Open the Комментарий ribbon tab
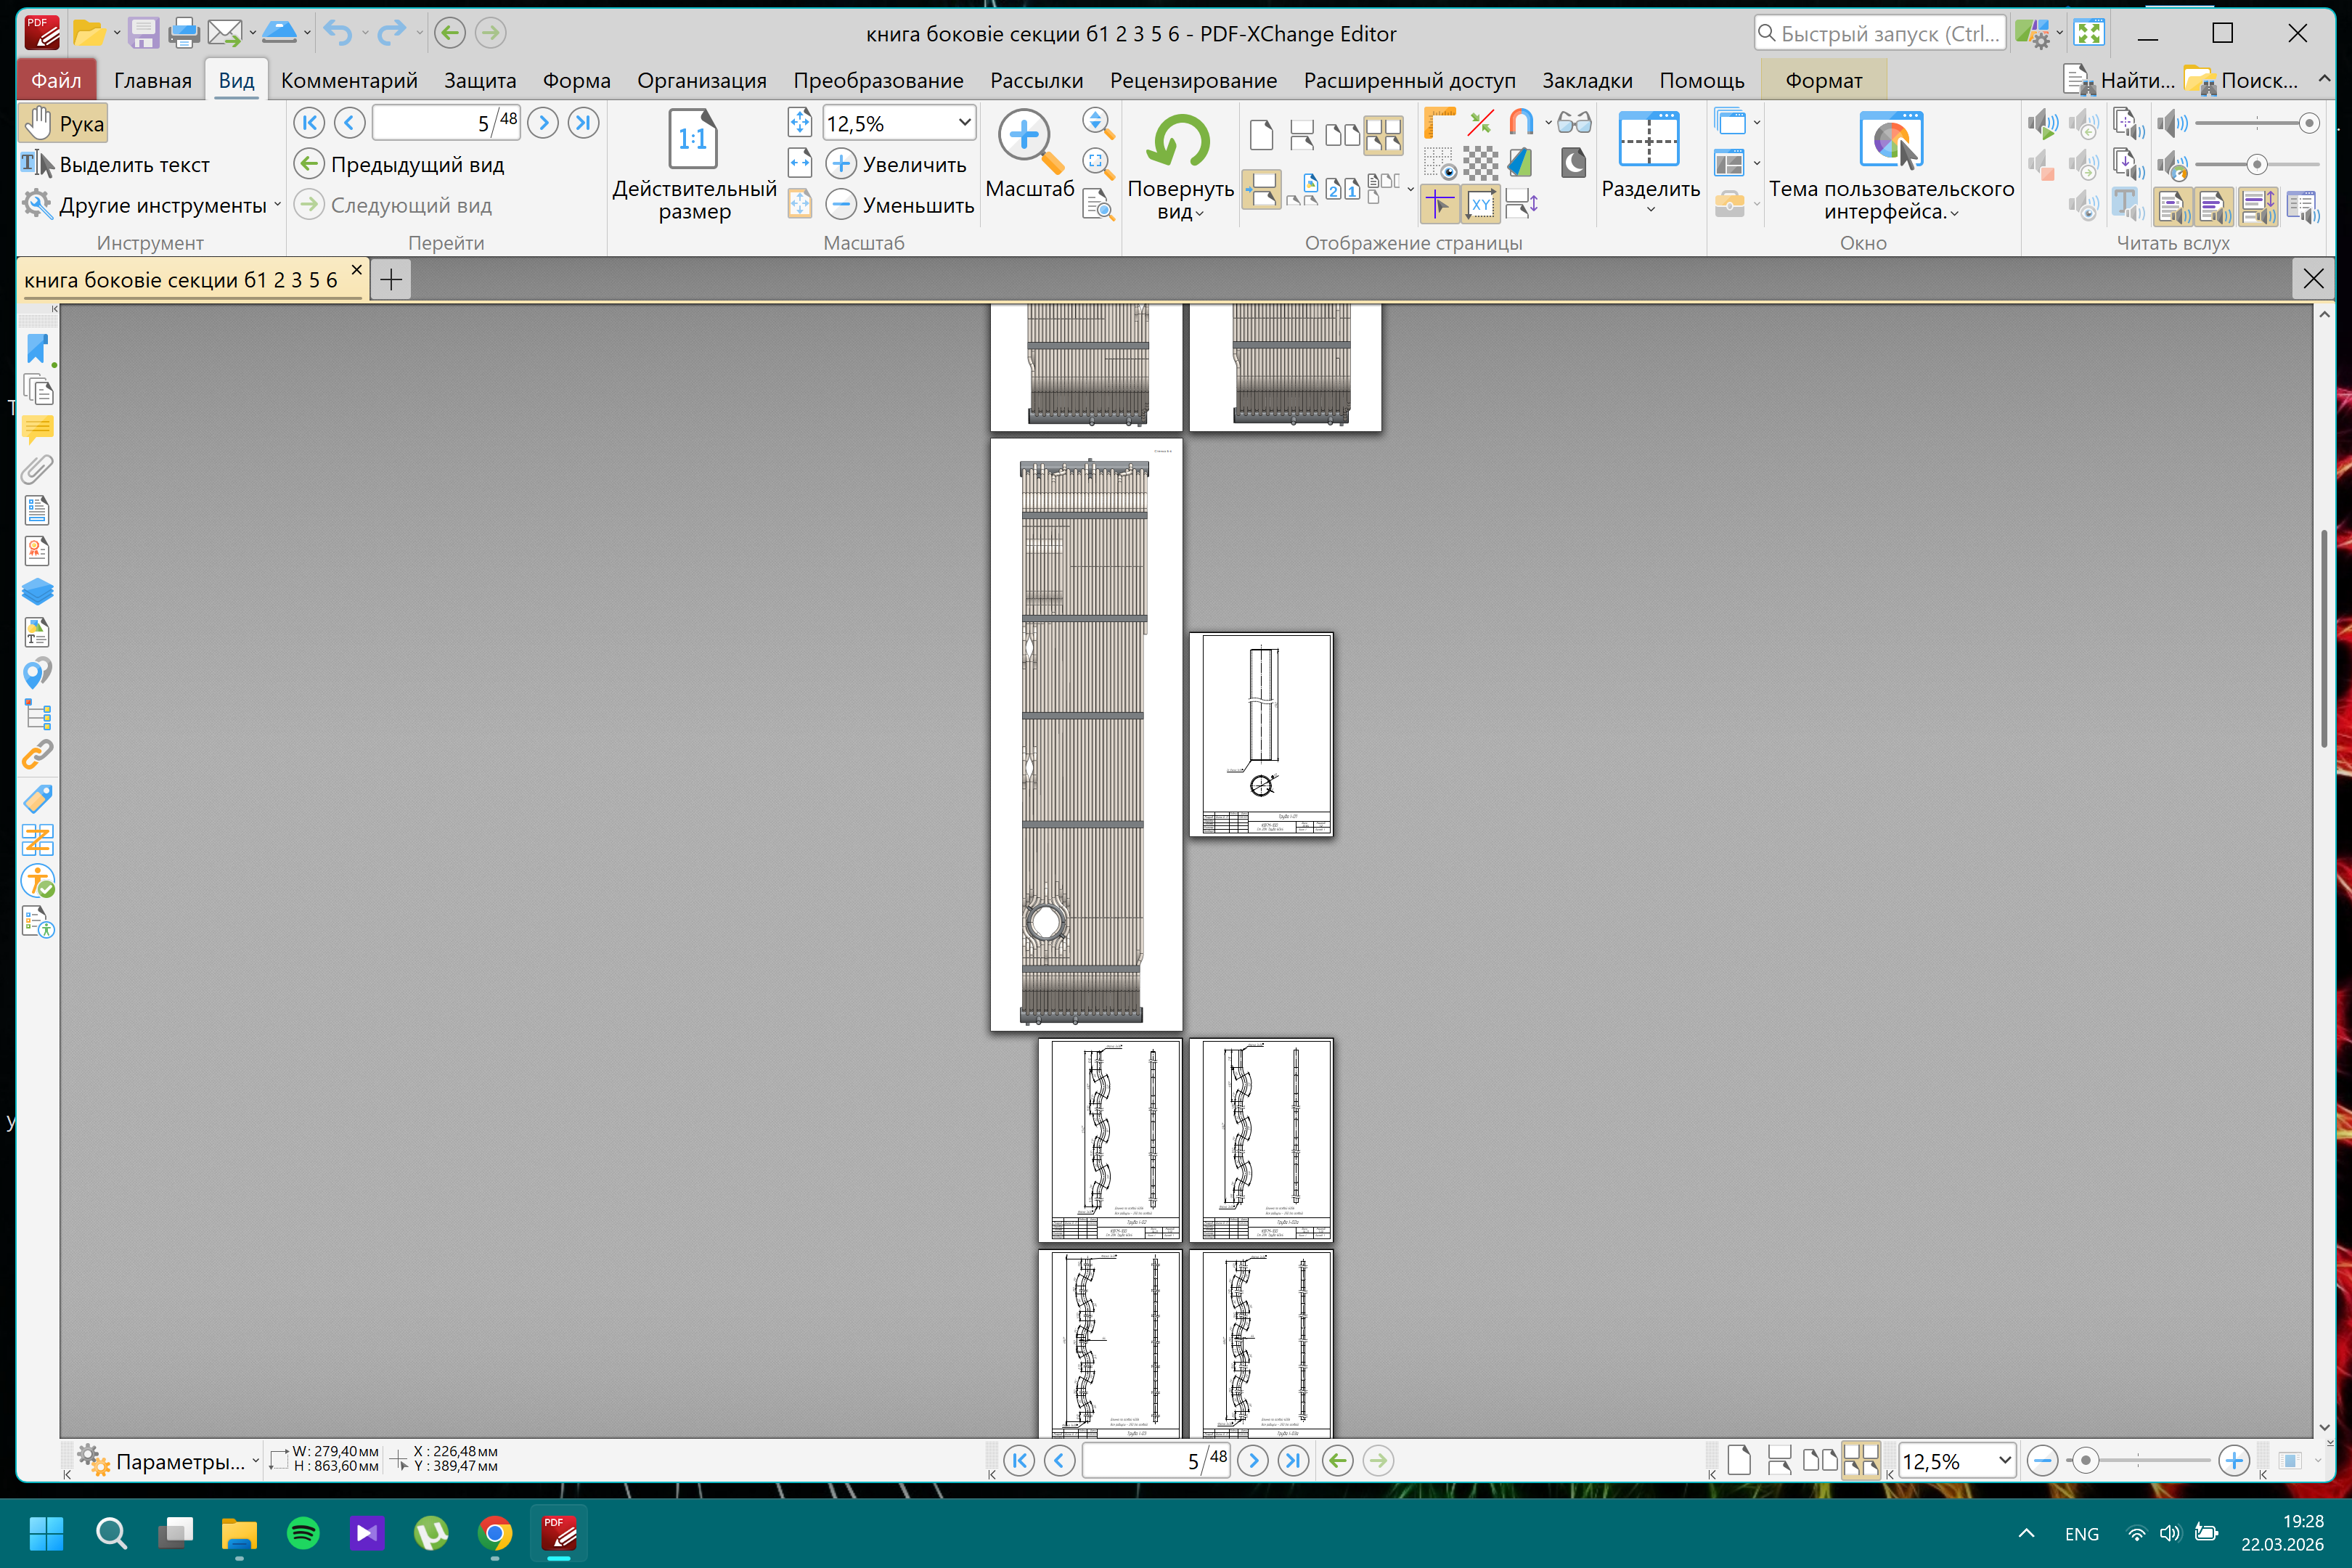 [349, 80]
